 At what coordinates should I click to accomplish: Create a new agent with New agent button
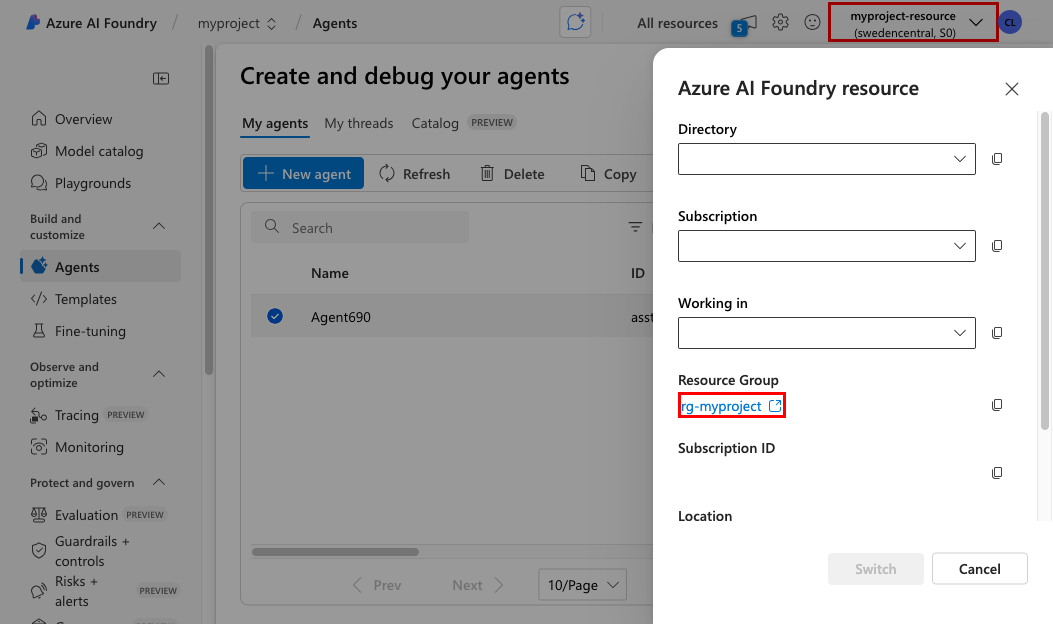click(x=303, y=173)
